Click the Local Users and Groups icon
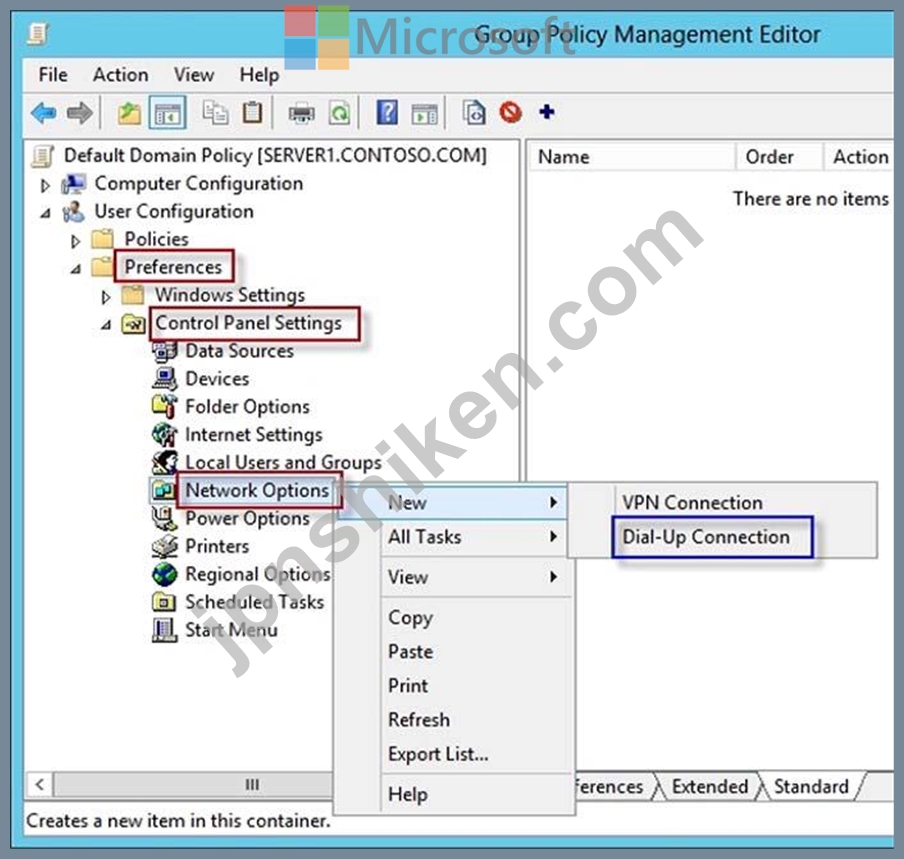The image size is (904, 859). [x=165, y=462]
